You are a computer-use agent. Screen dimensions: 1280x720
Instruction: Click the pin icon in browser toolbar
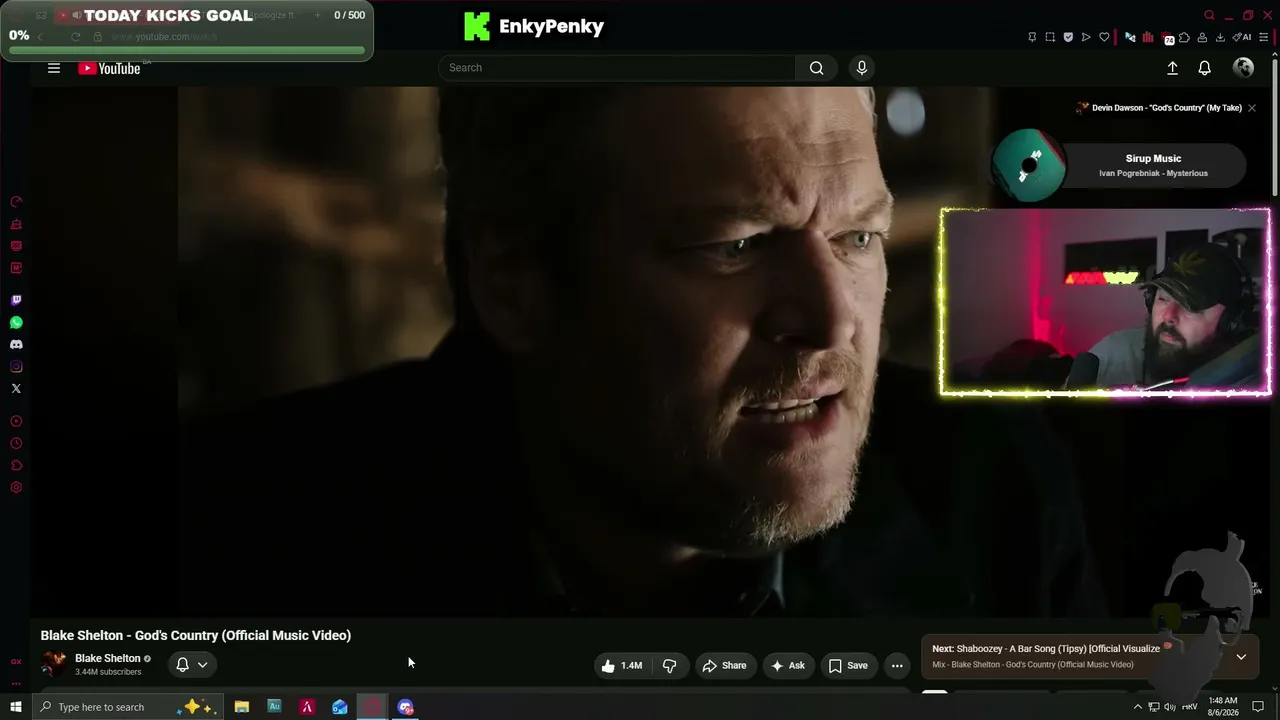1032,37
